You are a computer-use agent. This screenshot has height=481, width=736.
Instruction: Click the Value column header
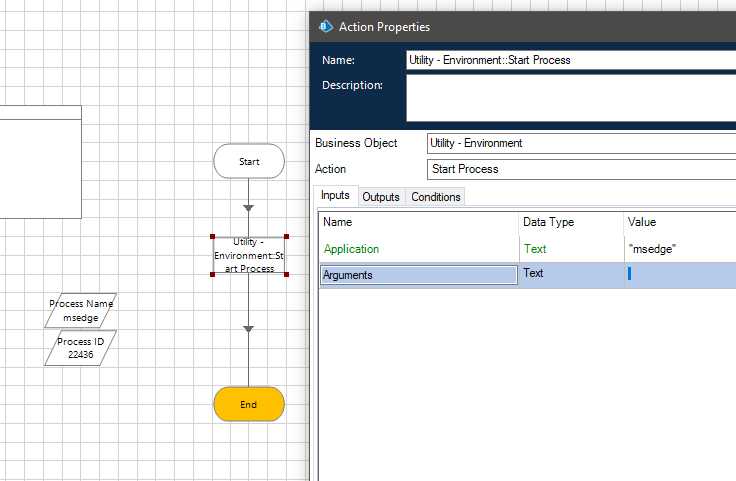(642, 222)
